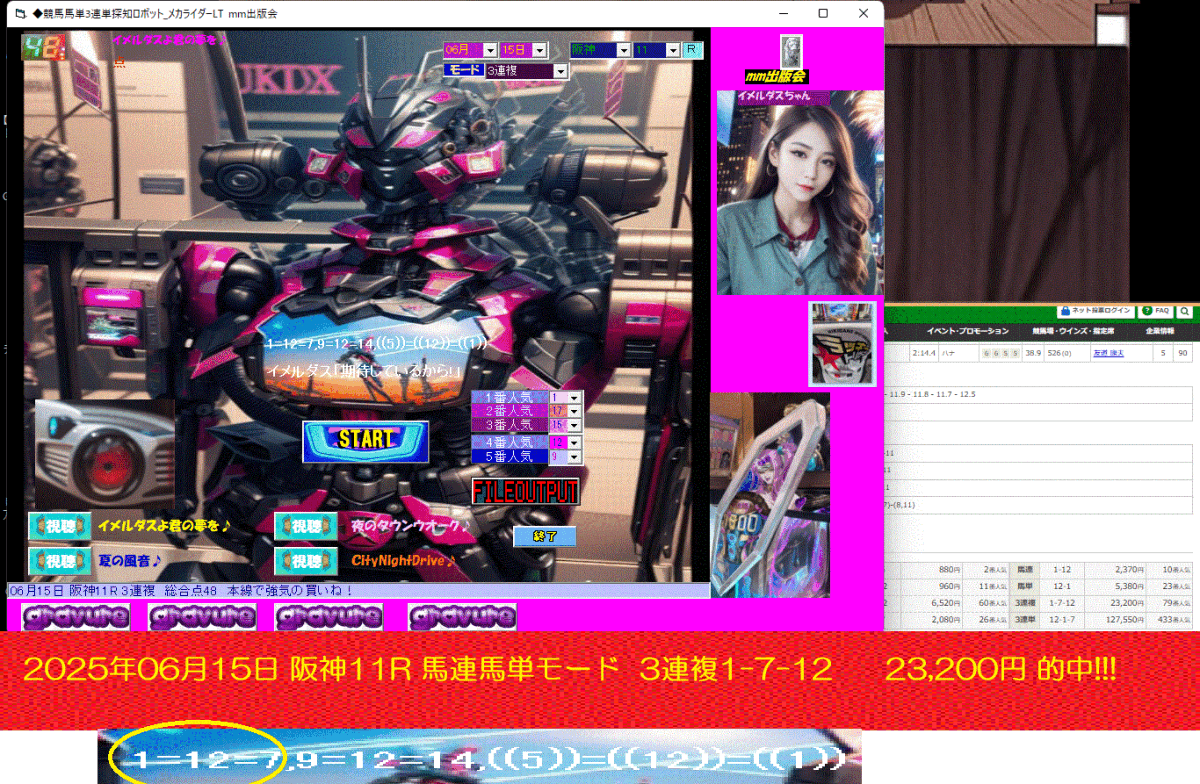The height and width of the screenshot is (784, 1200).
Task: Click the 馬連 1-12 result cell
Action: (x=1061, y=571)
